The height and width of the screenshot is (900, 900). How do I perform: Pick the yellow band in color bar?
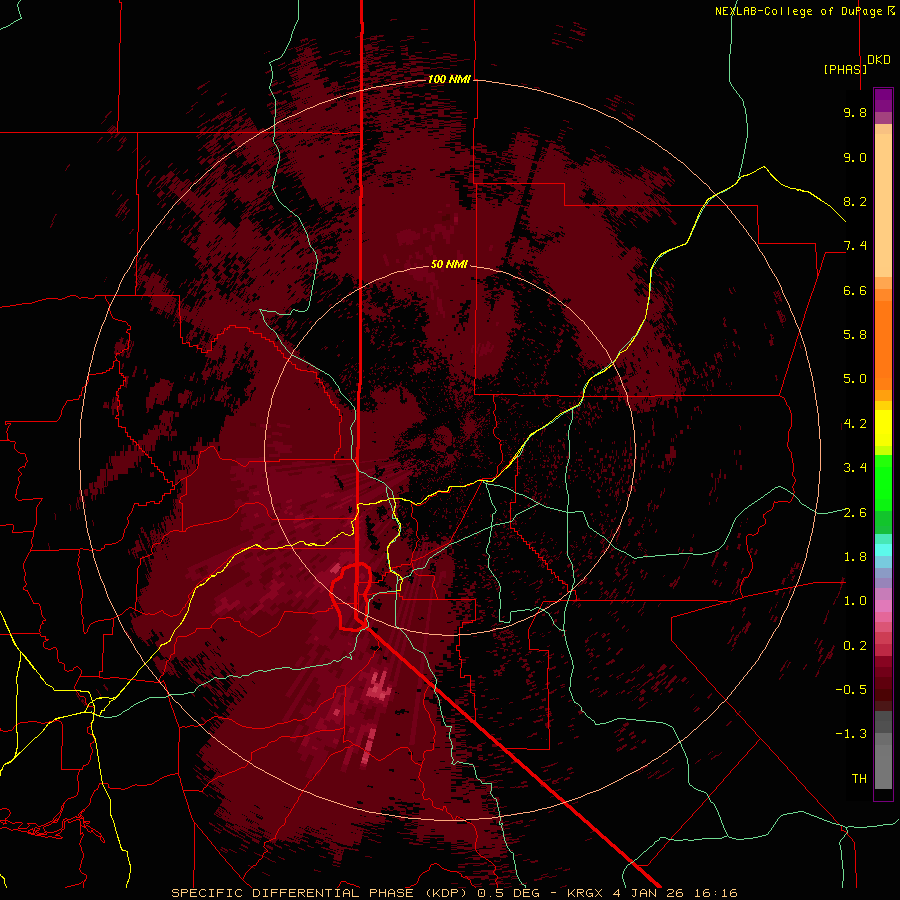click(883, 428)
